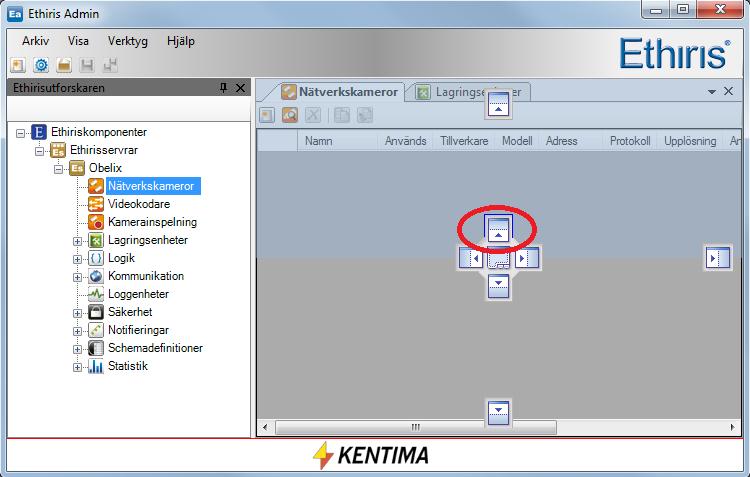Image resolution: width=750 pixels, height=477 pixels.
Task: Click the Nätverkskameror camera icon in tree
Action: [96, 186]
